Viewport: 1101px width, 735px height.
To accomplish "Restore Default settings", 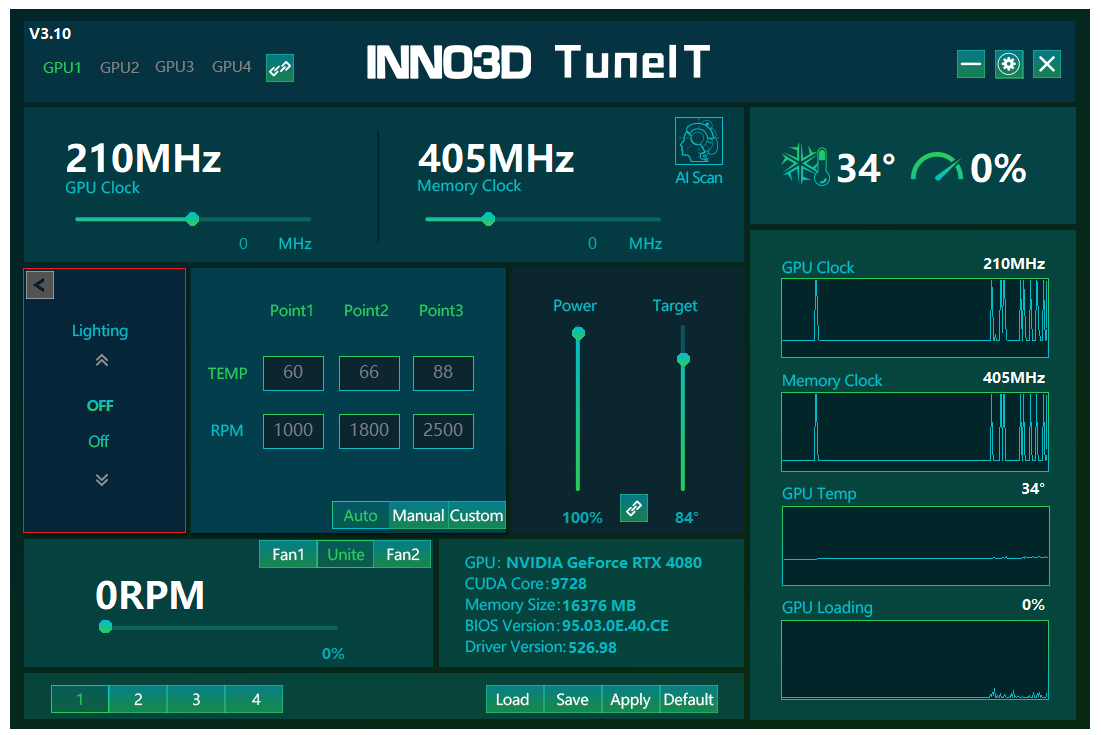I will 689,699.
